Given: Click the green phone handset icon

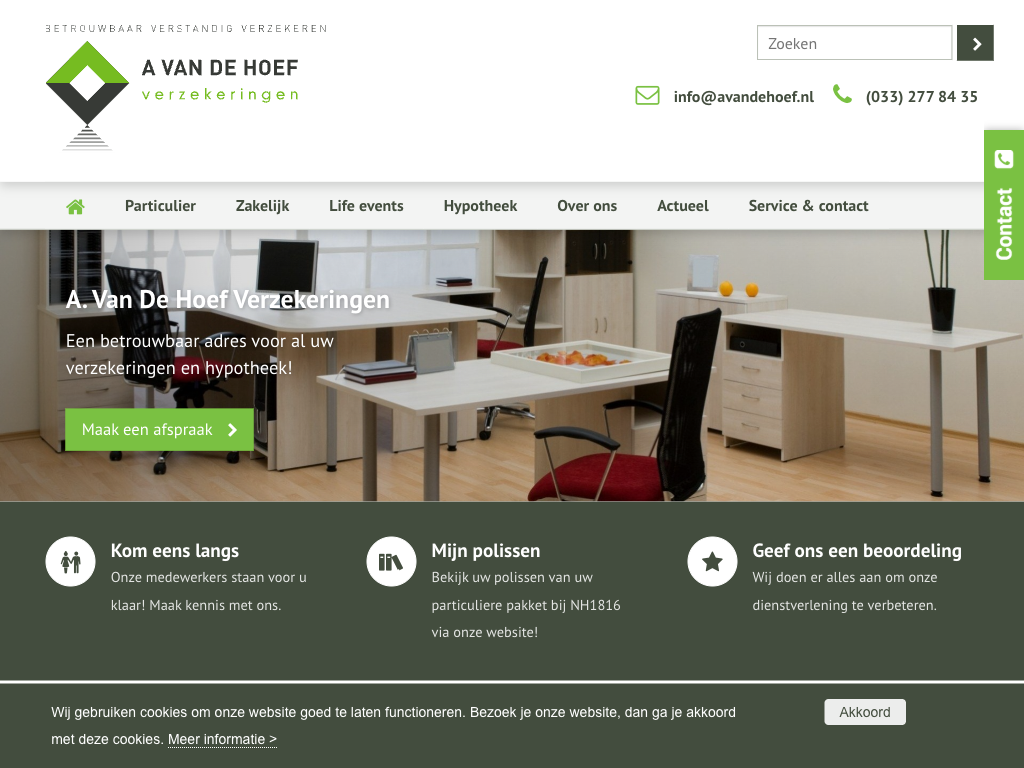Looking at the screenshot, I should click(842, 94).
